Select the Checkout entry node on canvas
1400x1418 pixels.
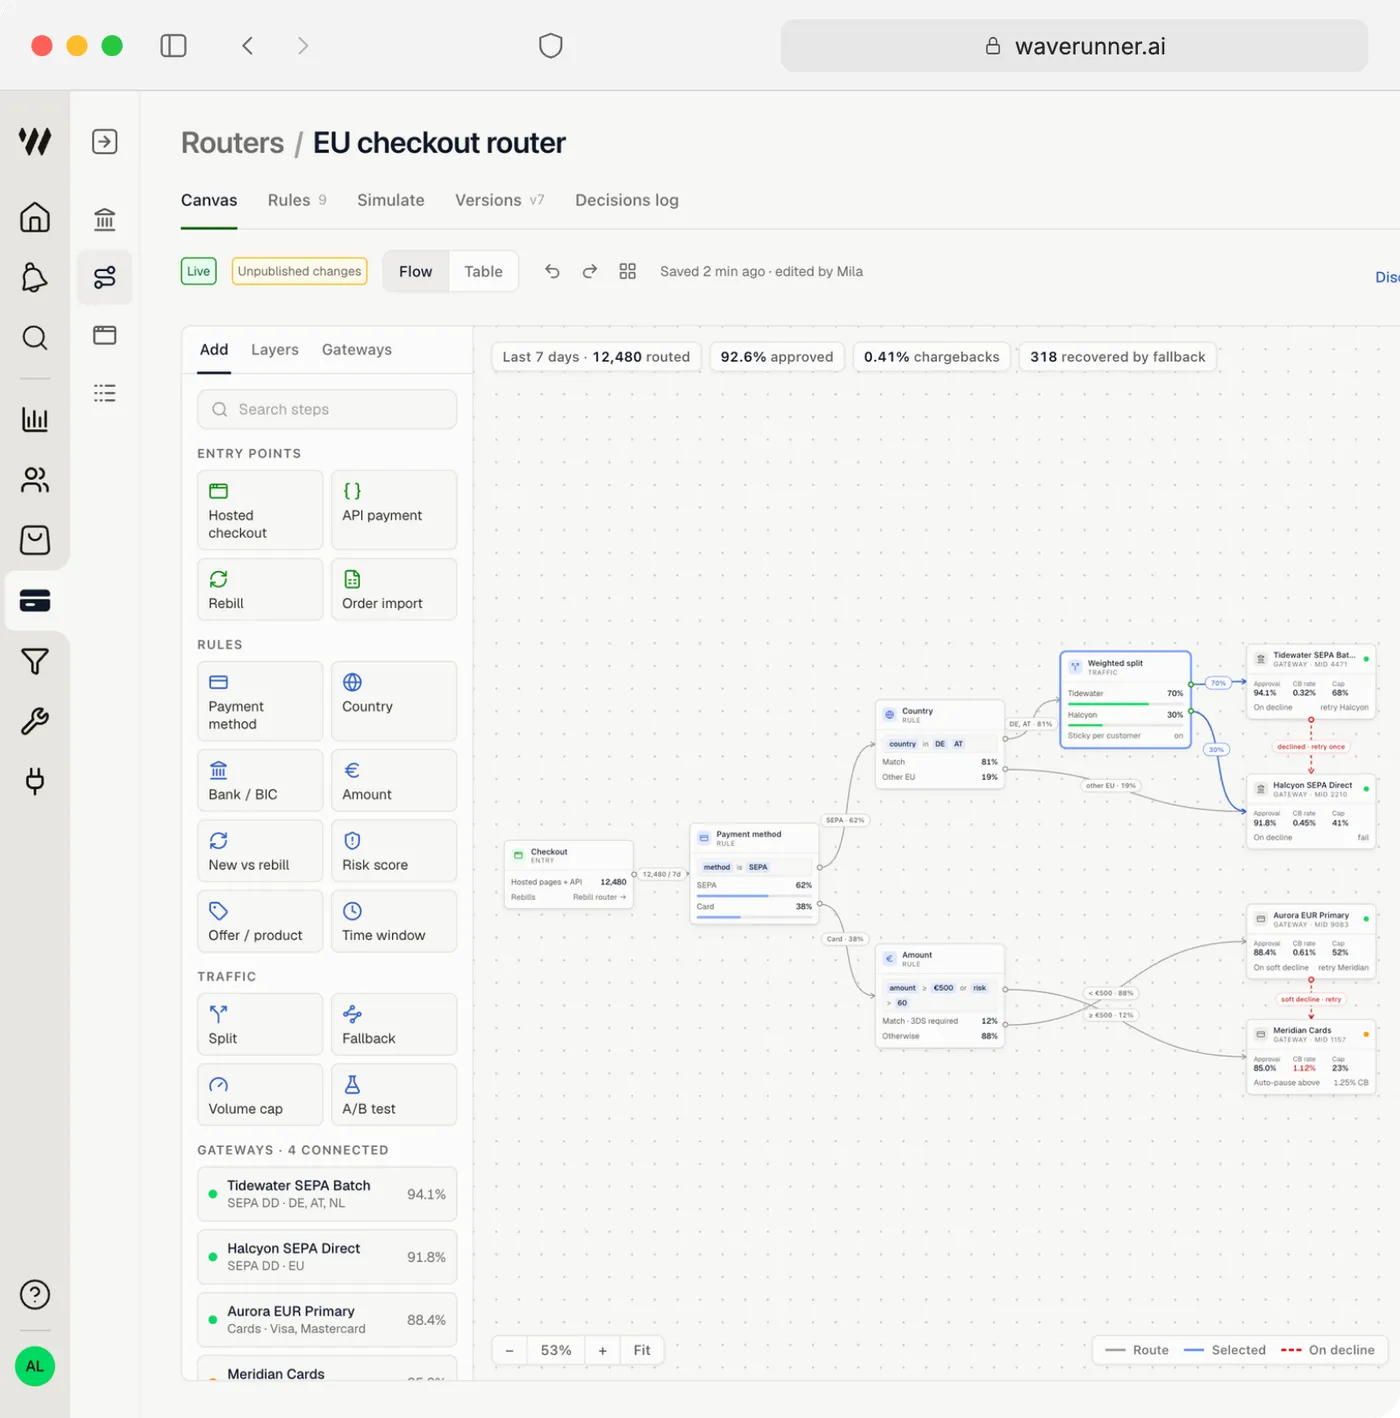[x=569, y=875]
